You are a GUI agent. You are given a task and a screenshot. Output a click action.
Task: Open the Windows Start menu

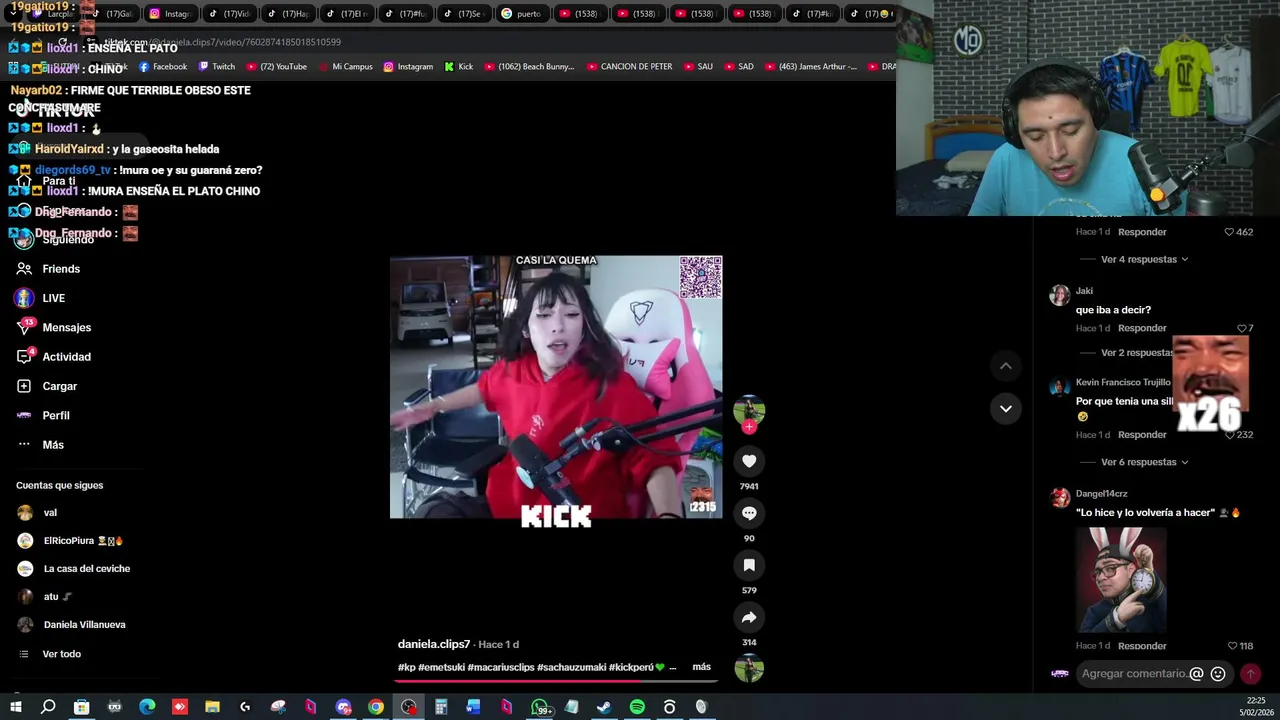pyautogui.click(x=16, y=707)
